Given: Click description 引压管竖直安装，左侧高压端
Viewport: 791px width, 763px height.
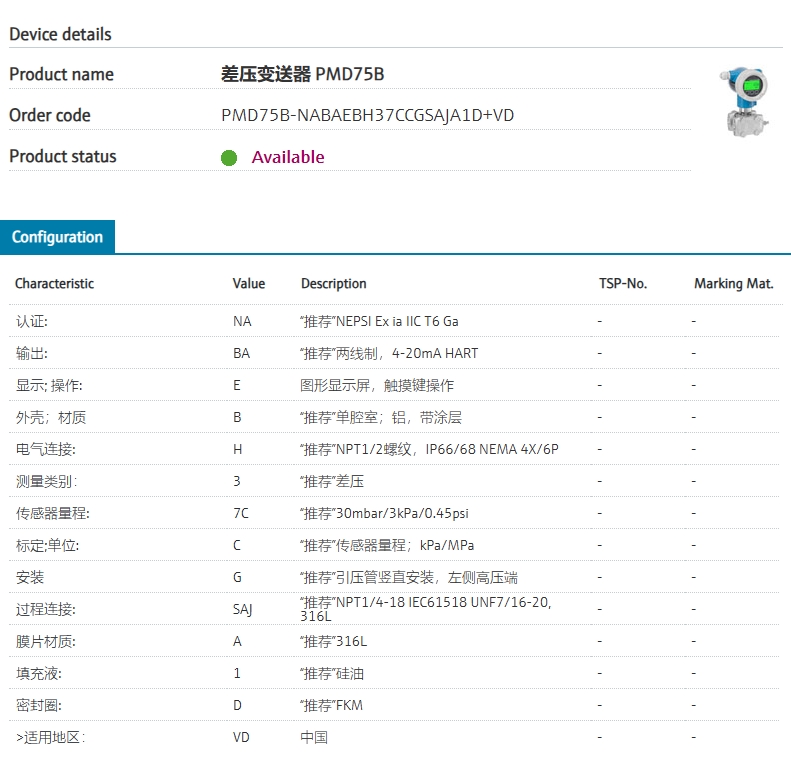Looking at the screenshot, I should point(409,577).
